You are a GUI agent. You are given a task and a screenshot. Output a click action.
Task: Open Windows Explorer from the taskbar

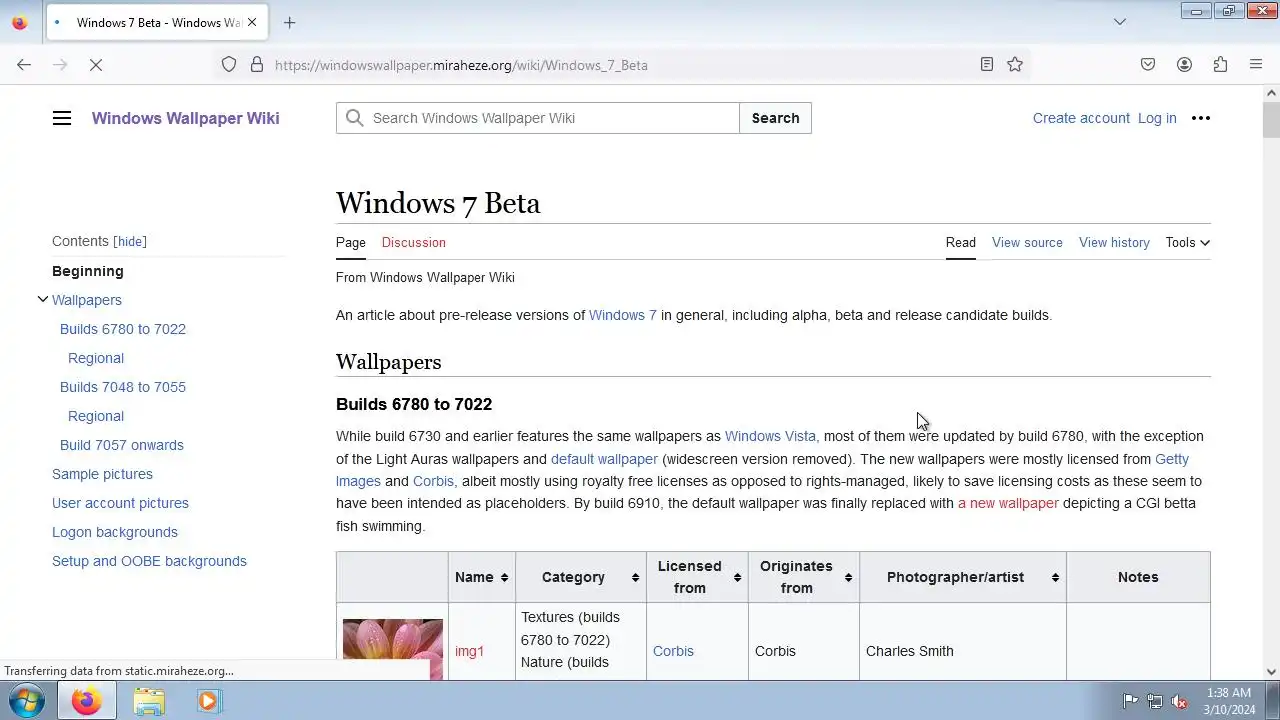tap(149, 701)
